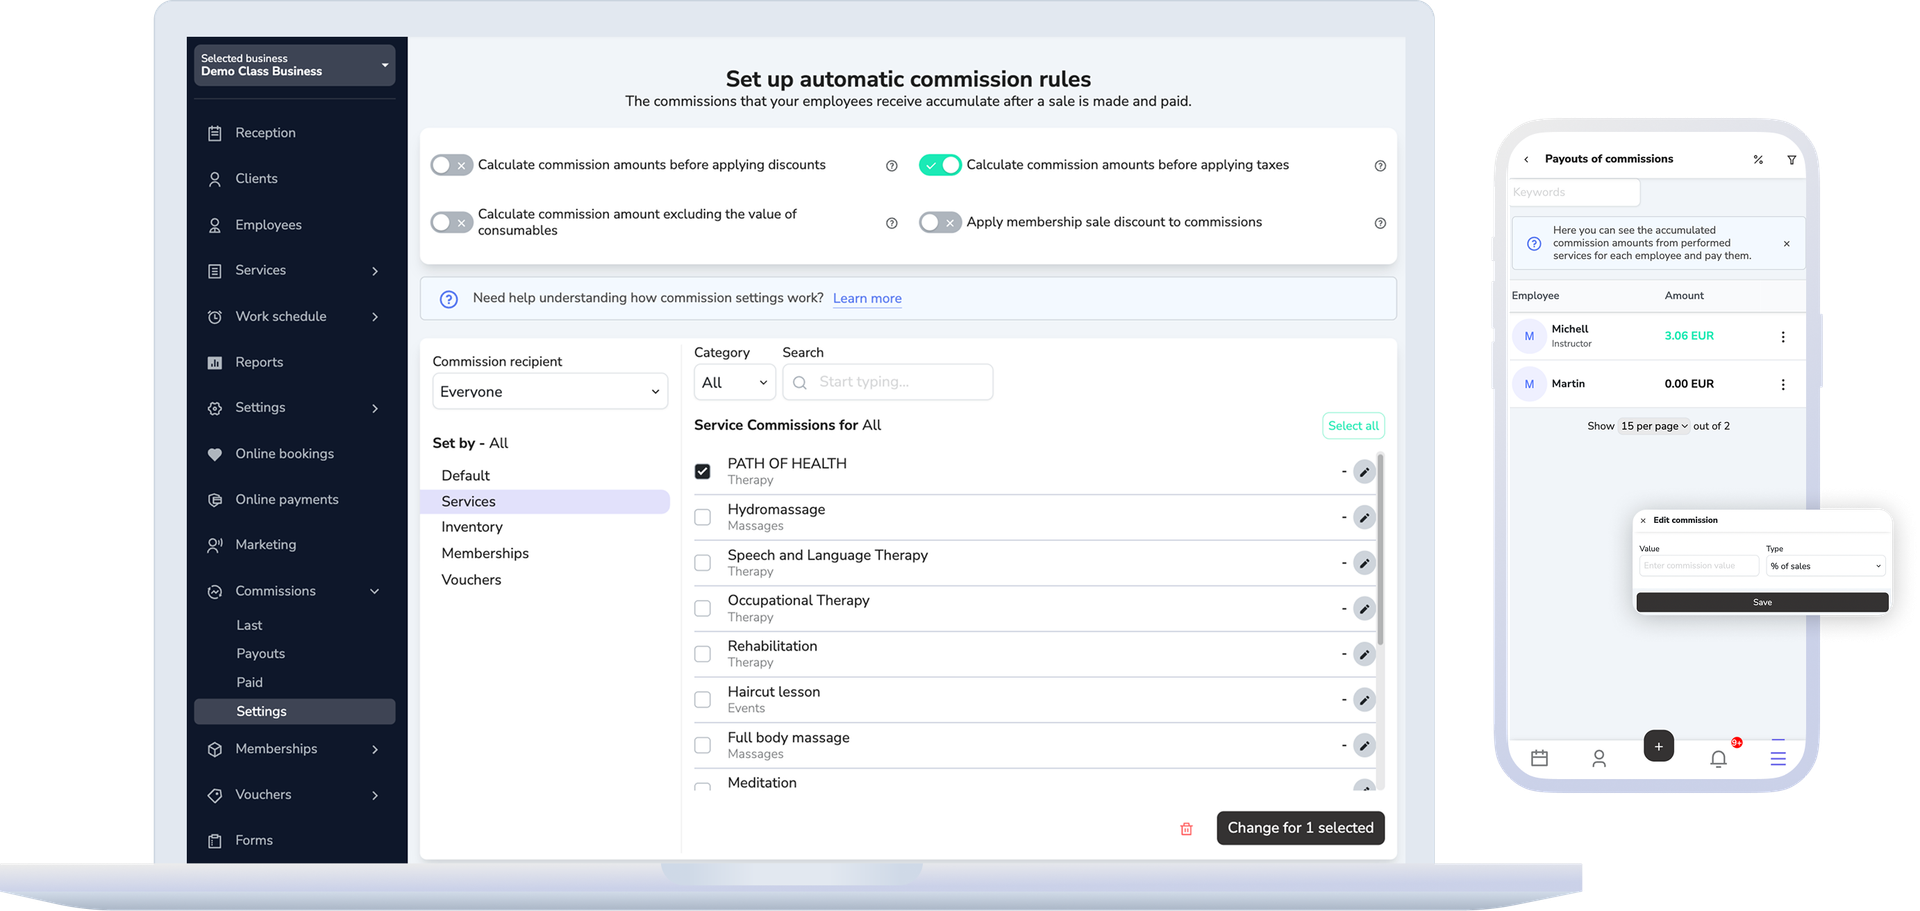Open help for consumables commission setting
Image resolution: width=1920 pixels, height=911 pixels.
pyautogui.click(x=892, y=223)
